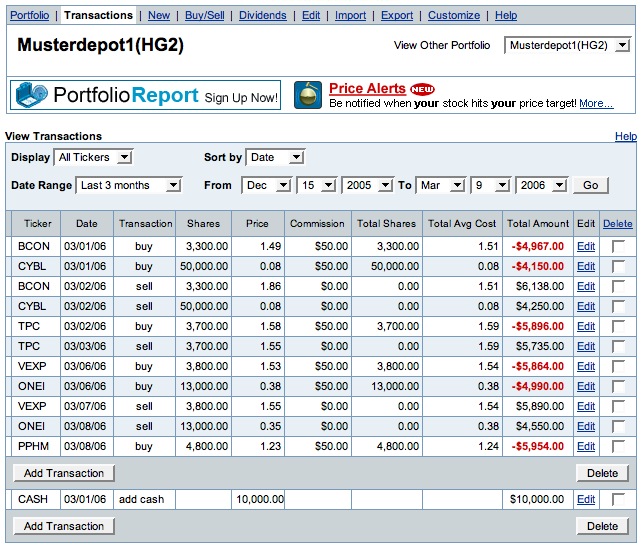Click the Musterdepot1(HG2) portfolio heading
This screenshot has height=548, width=642.
(x=100, y=45)
